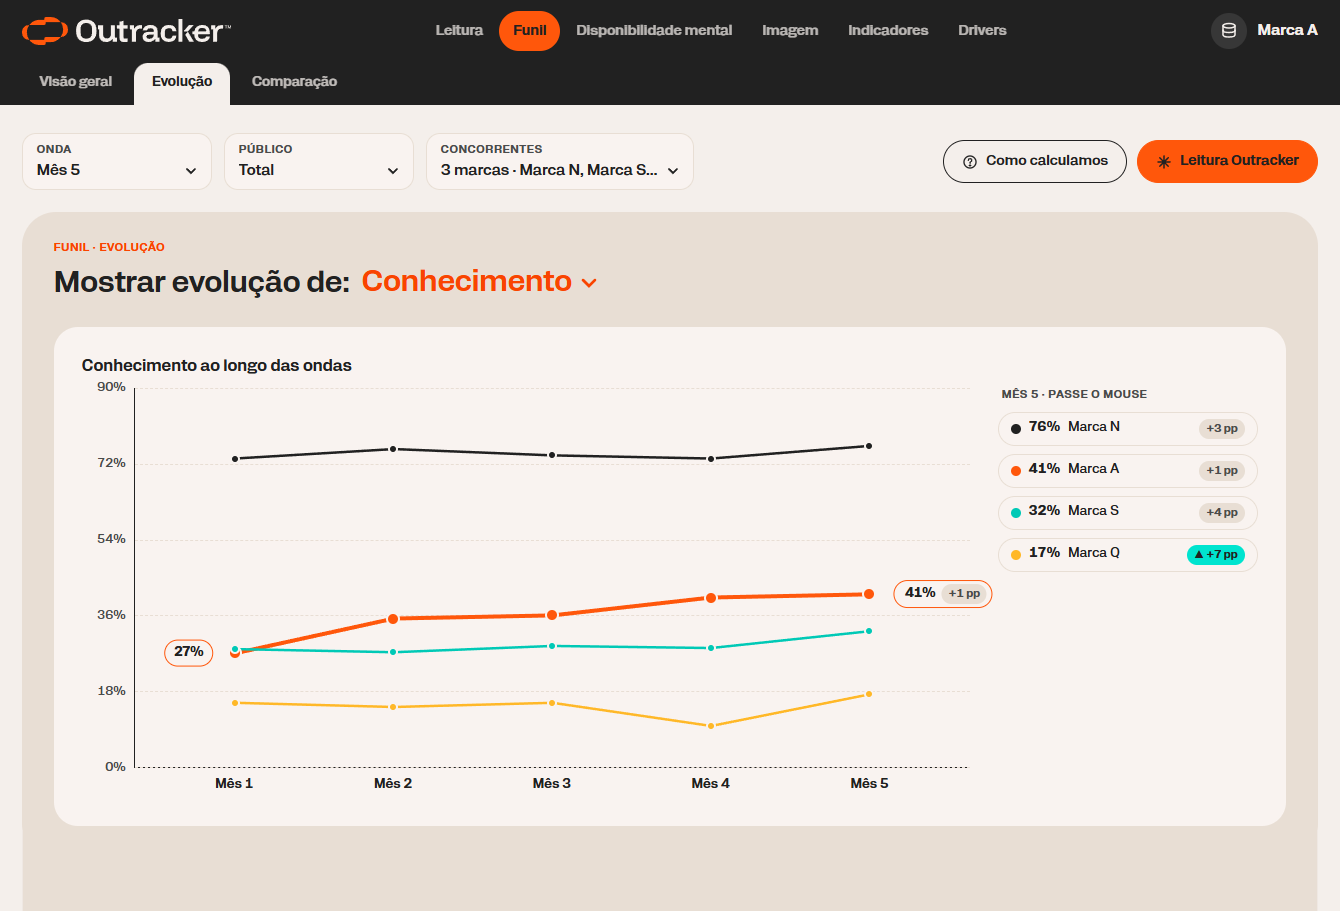Screen dimensions: 1340x911
Task: Open the Público dropdown showing Total
Action: 319,161
